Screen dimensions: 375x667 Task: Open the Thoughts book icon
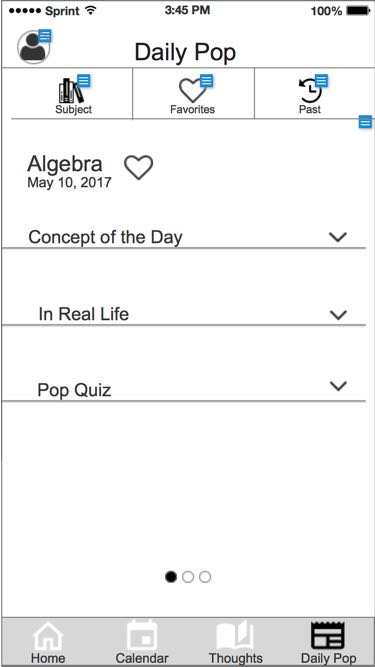(x=235, y=636)
